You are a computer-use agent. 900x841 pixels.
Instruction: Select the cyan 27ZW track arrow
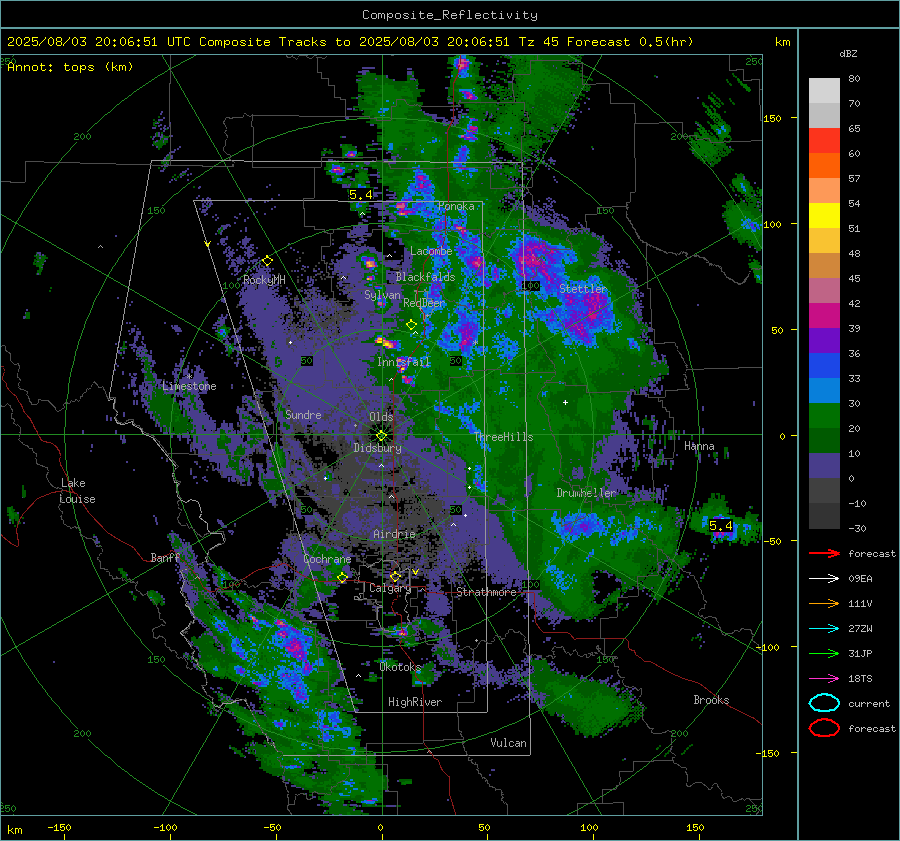point(824,629)
